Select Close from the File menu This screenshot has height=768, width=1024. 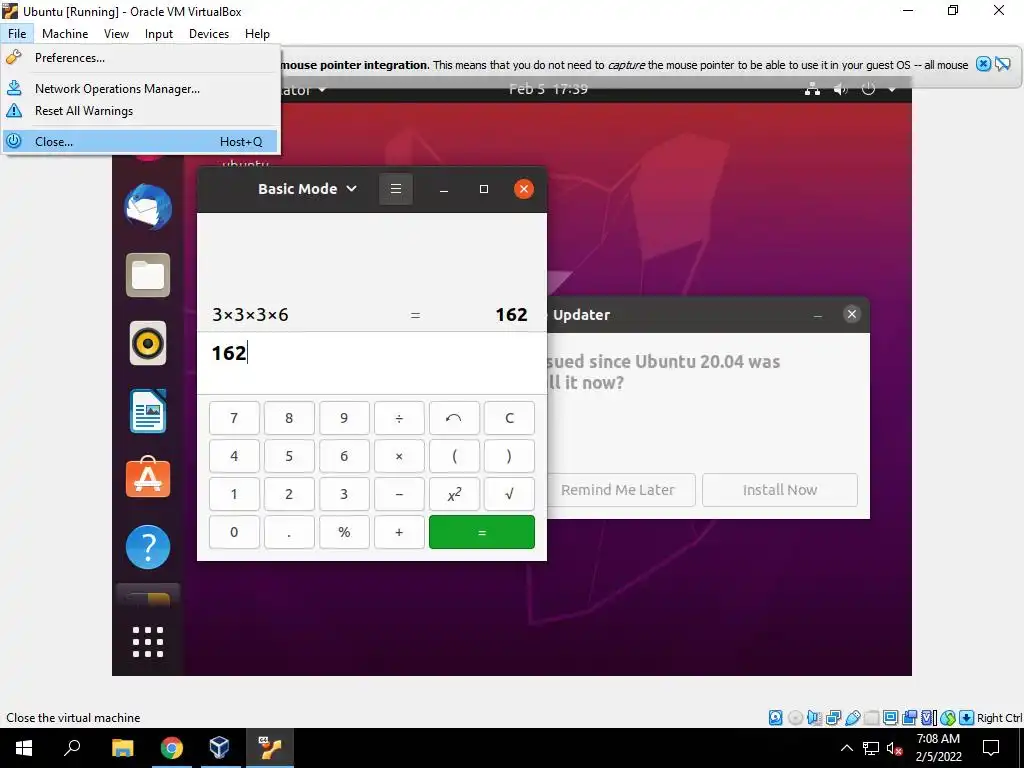pos(142,141)
